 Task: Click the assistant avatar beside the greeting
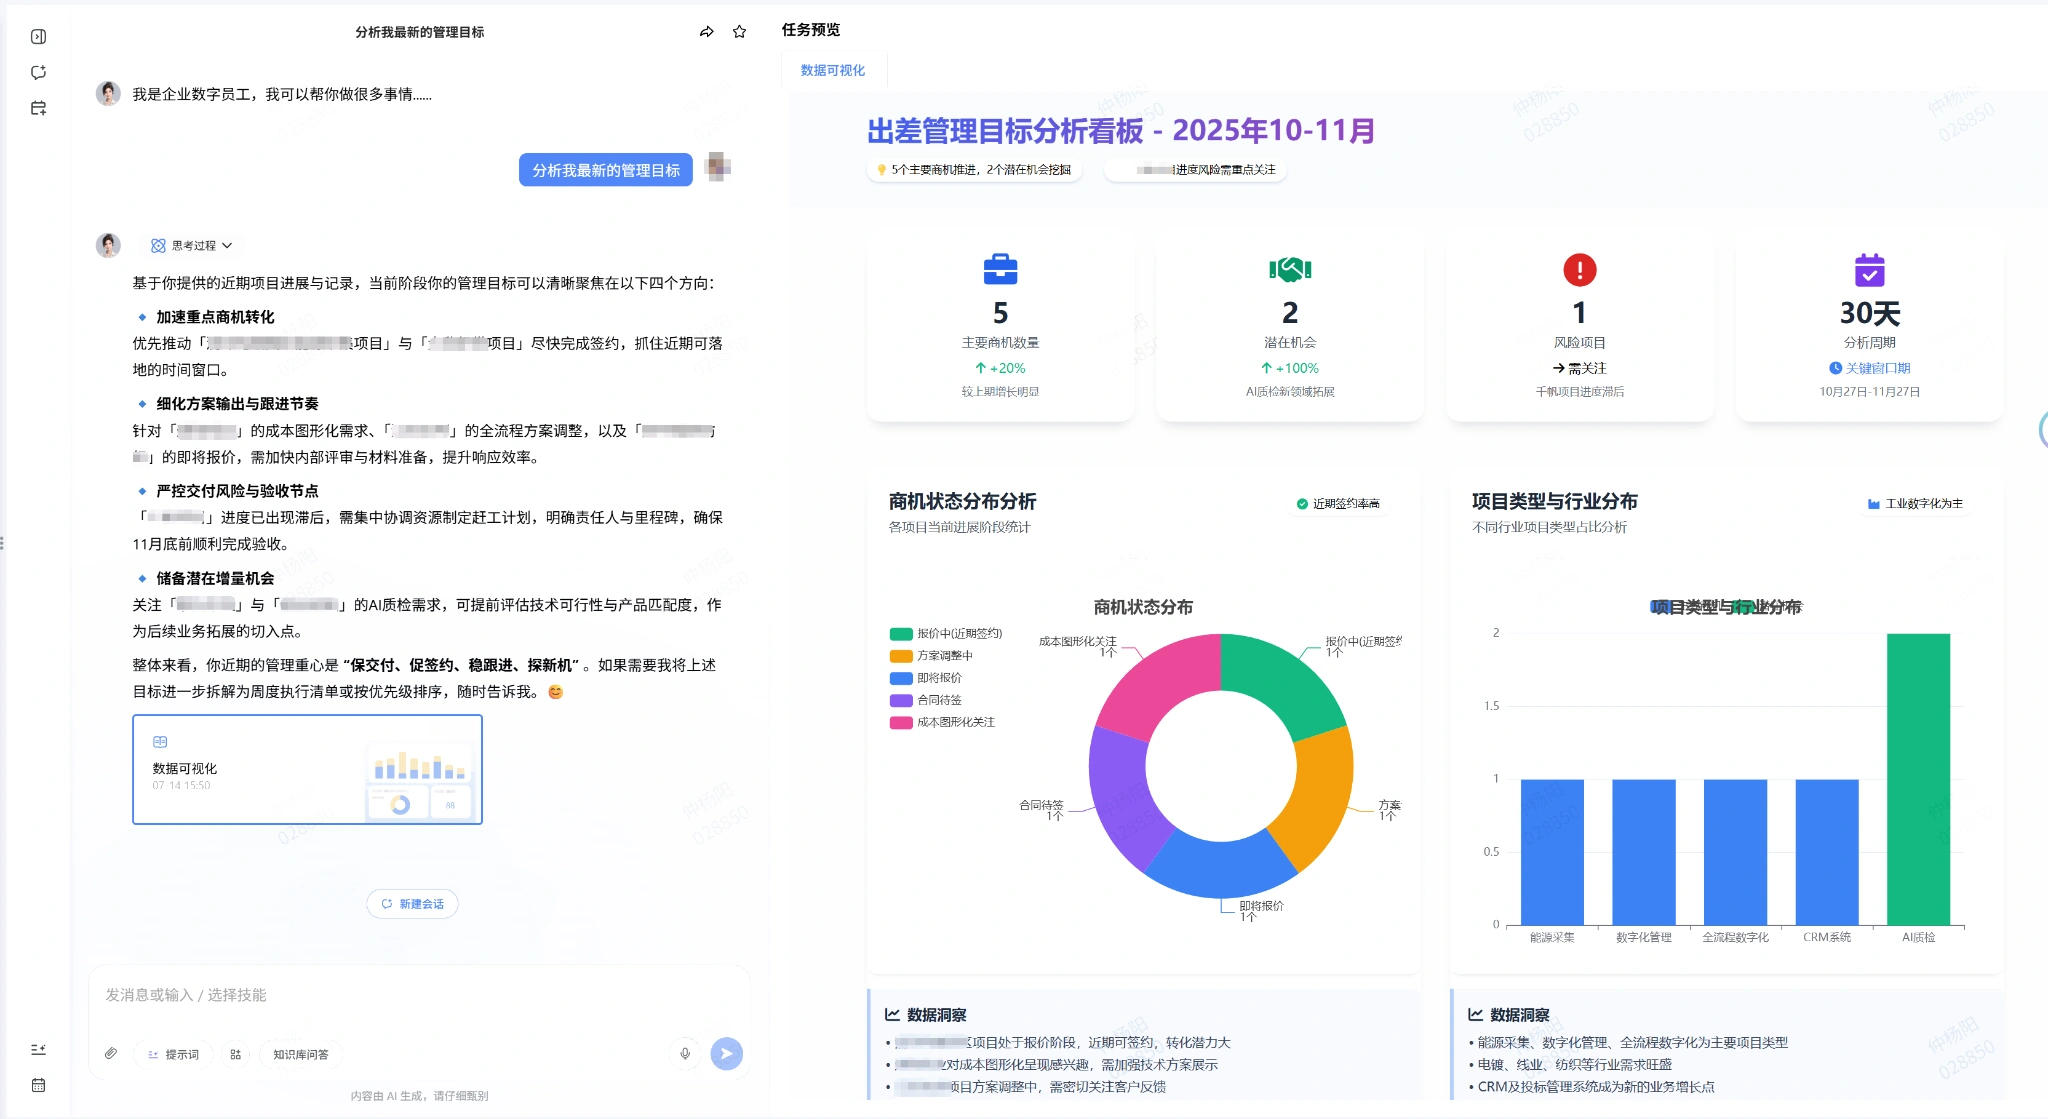108,94
